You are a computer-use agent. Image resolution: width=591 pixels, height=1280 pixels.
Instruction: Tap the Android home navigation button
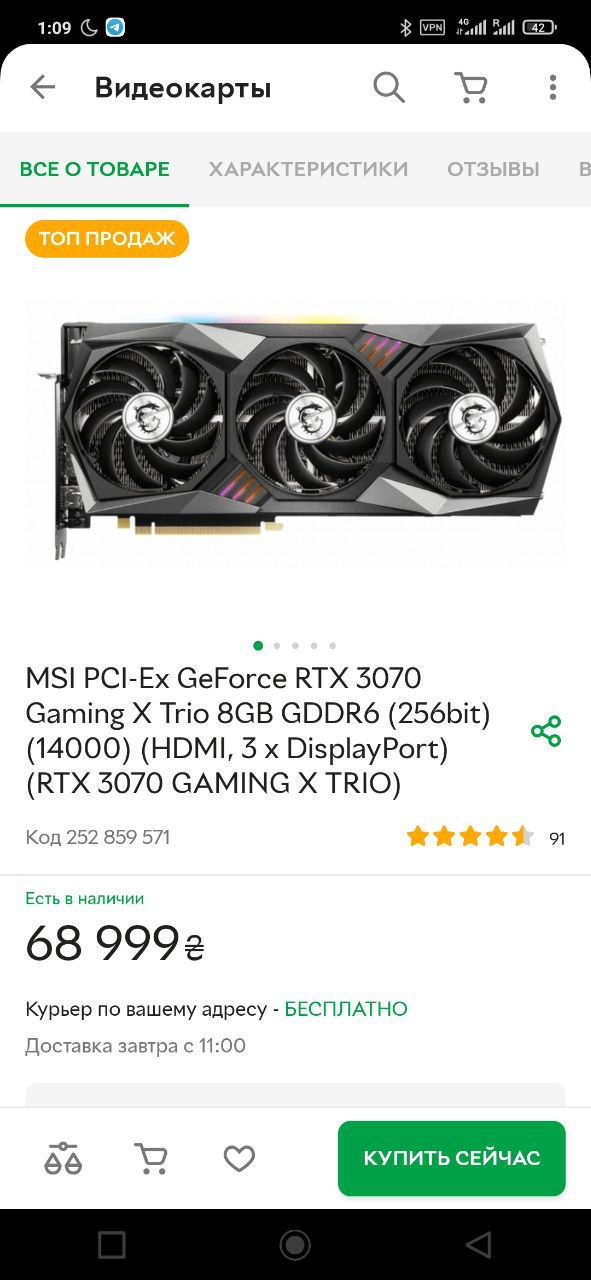point(295,1244)
